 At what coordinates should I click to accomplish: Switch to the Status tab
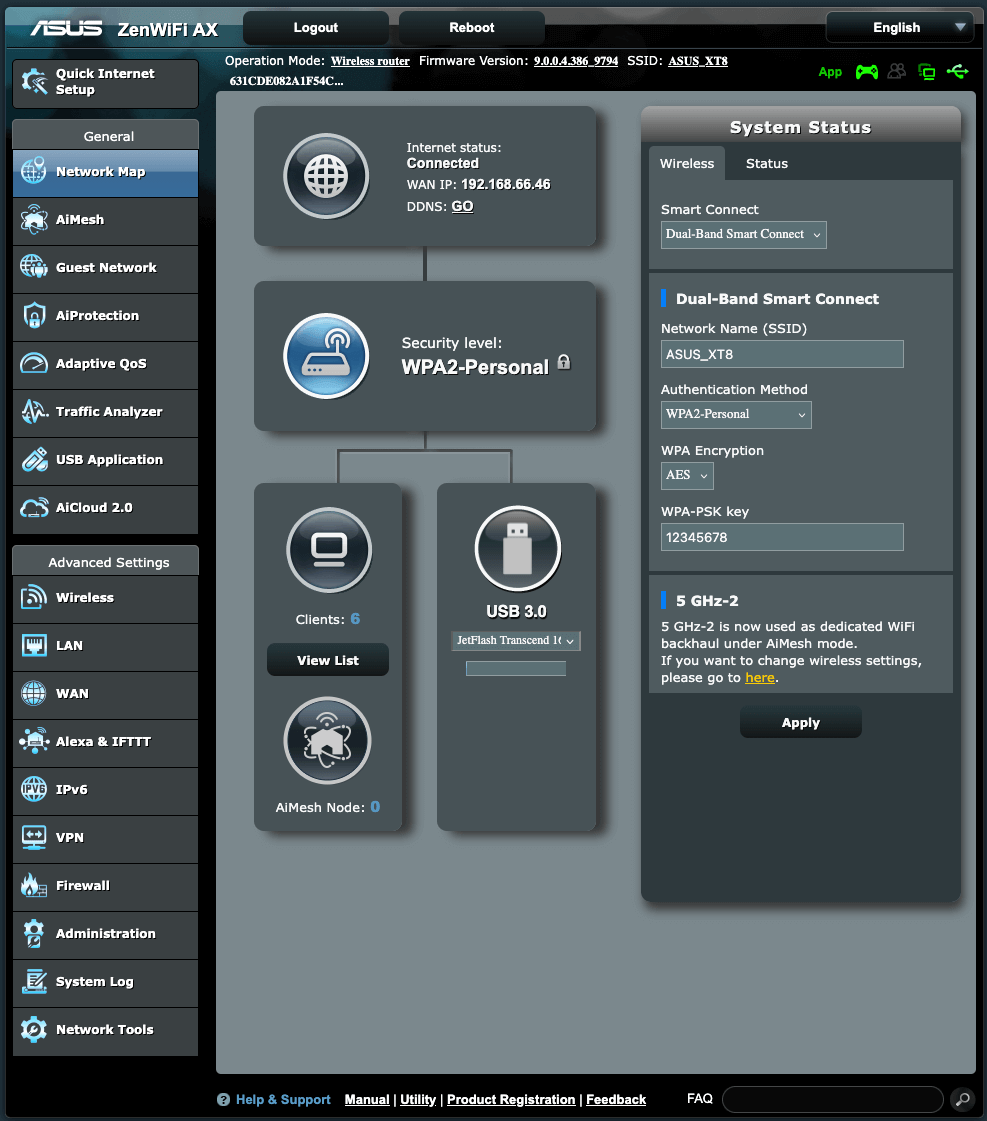767,164
